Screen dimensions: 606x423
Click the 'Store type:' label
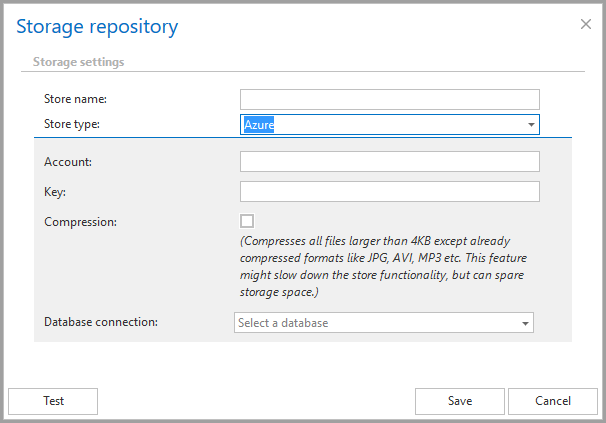tap(72, 124)
